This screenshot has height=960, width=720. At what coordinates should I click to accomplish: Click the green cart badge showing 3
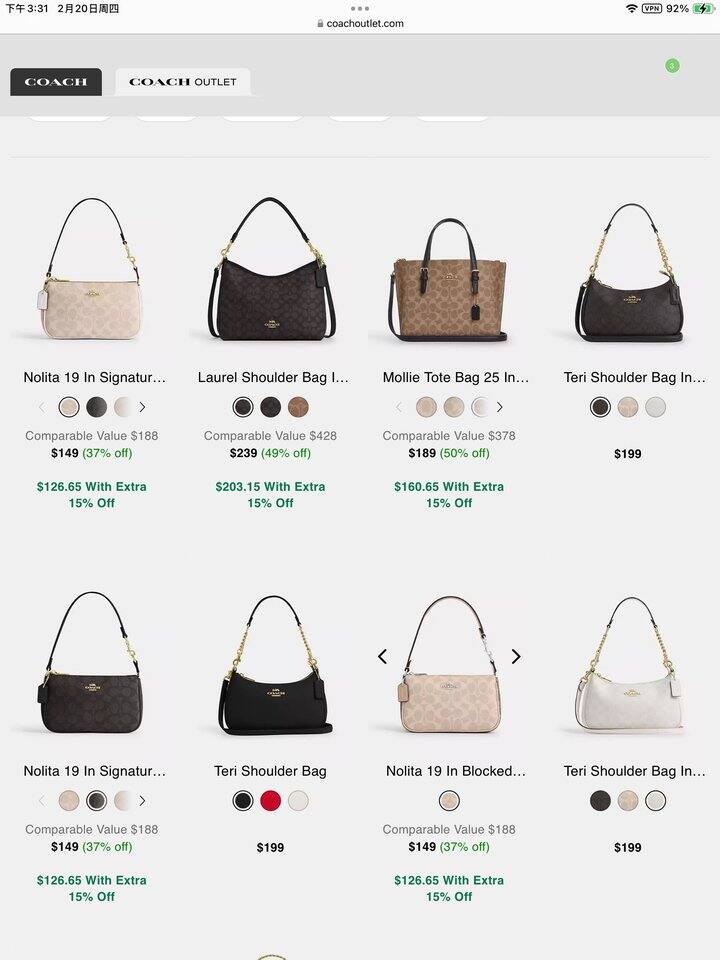(672, 66)
